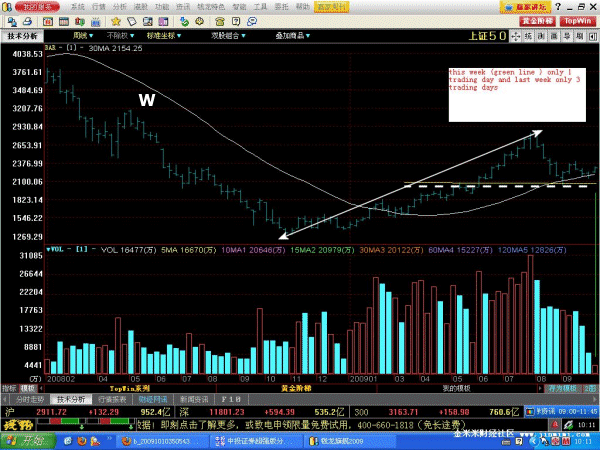This screenshot has height=450, width=600.
Task: Click the question mark document toolbar icon
Action: [236, 21]
